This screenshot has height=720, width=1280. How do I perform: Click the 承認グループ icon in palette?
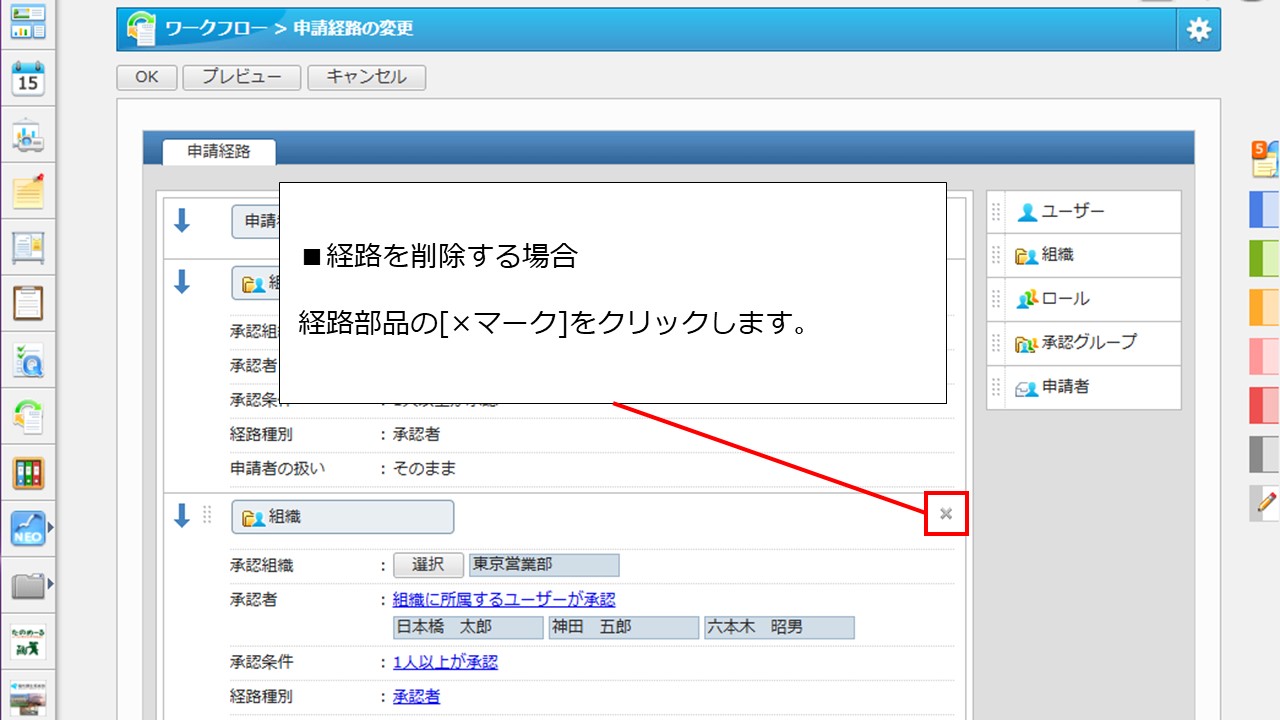coord(1027,343)
